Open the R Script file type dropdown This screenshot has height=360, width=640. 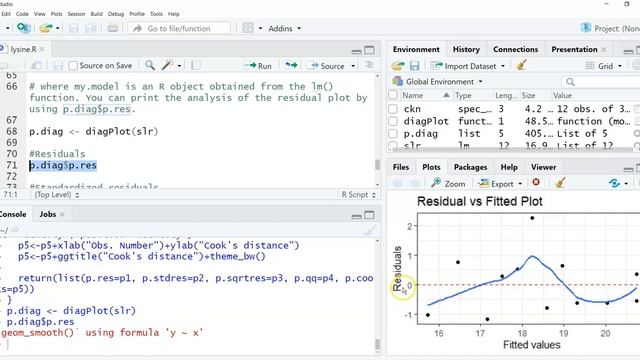tap(358, 195)
